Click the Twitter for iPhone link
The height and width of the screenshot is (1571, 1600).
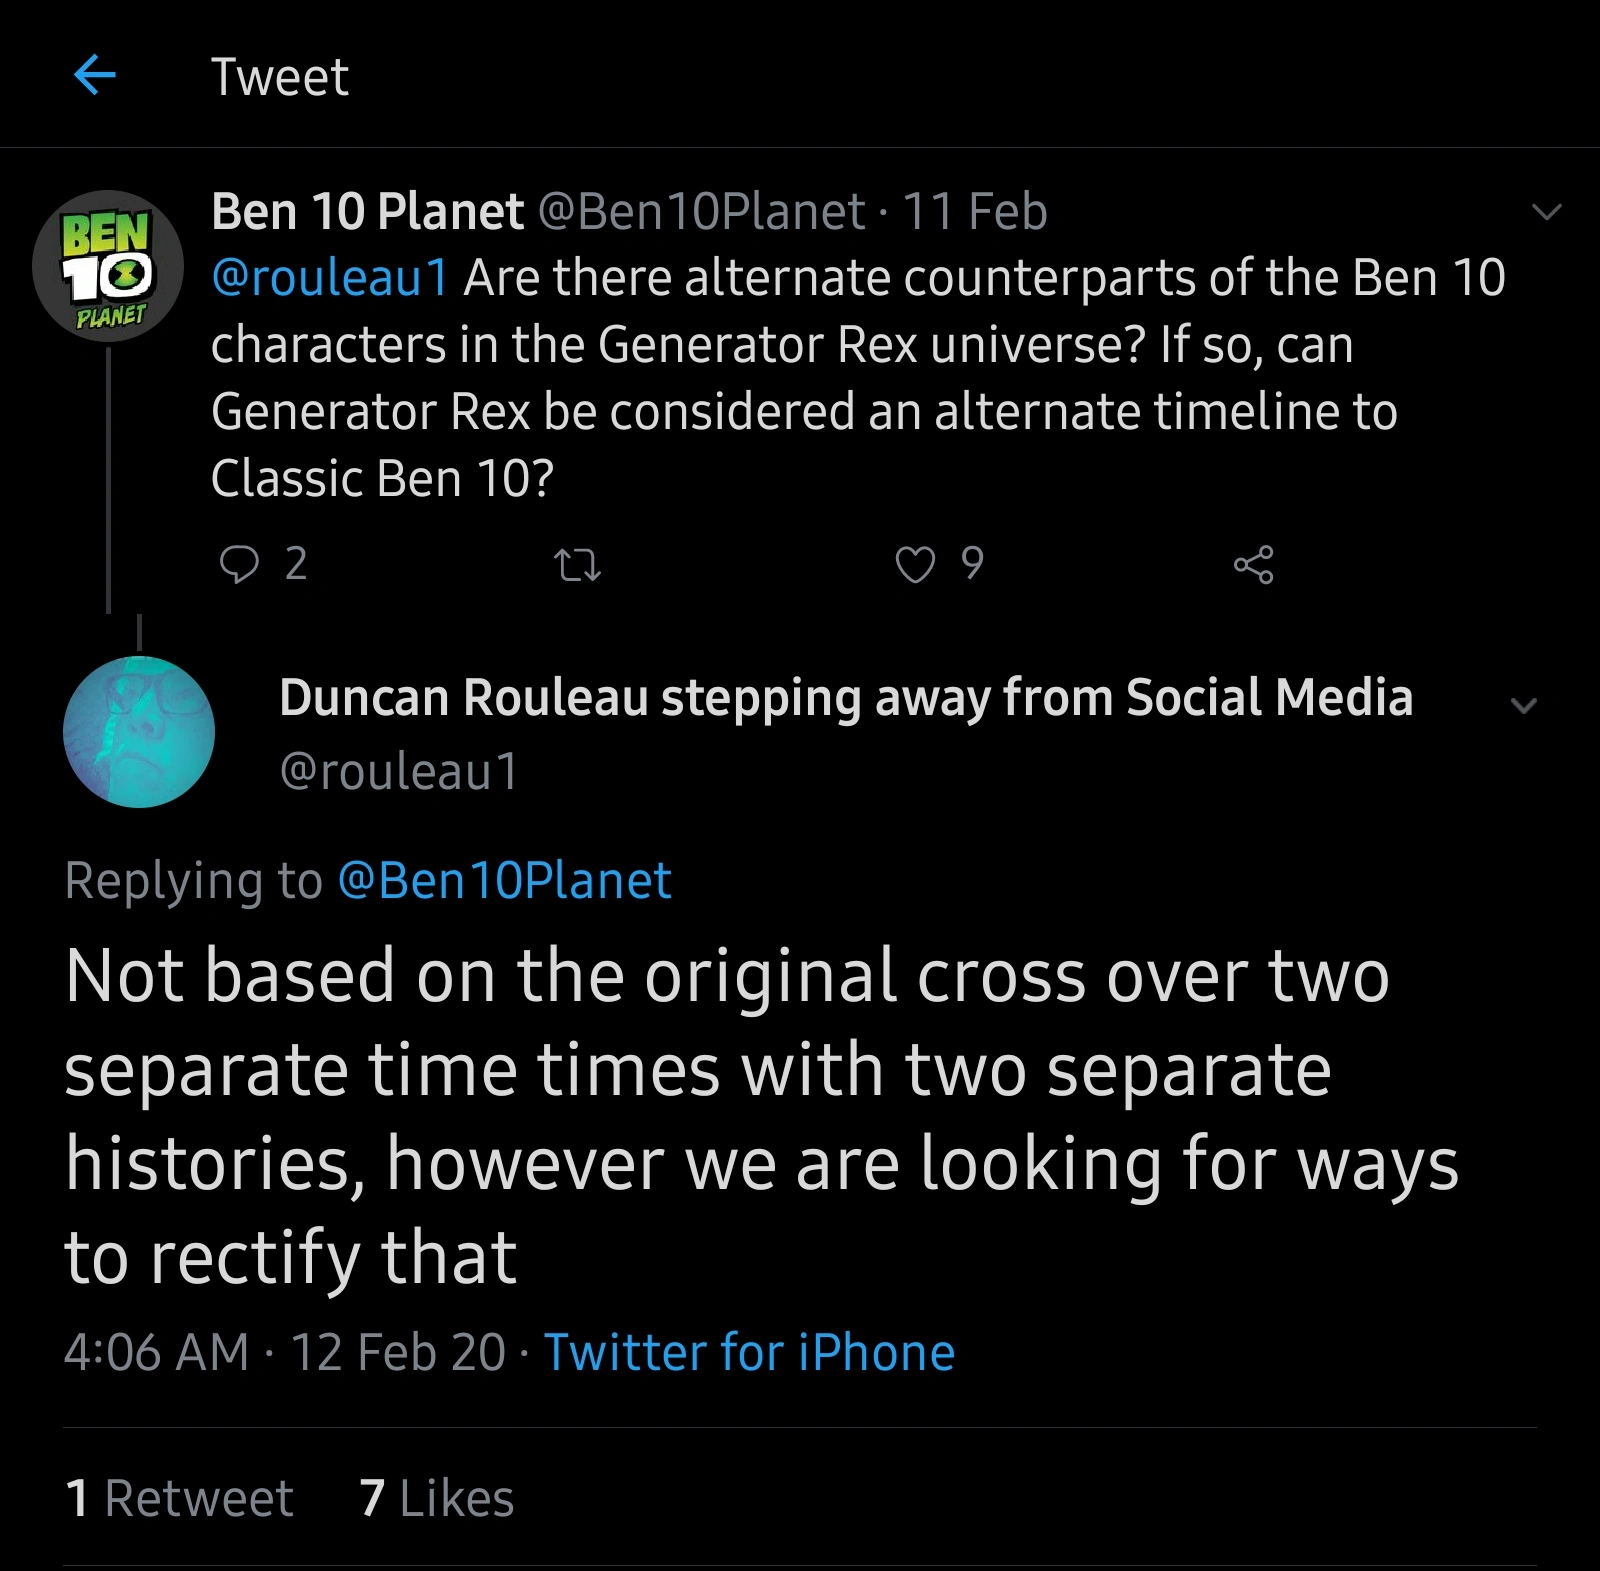tap(749, 1352)
